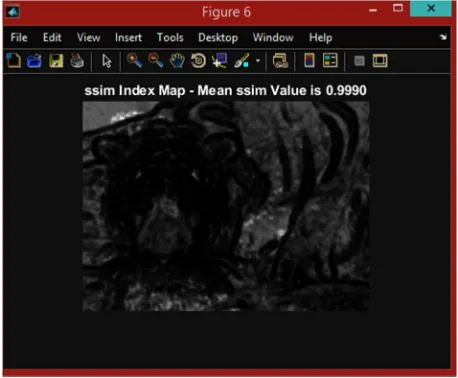Screen dimensions: 458x378
Task: Open the Insert menu
Action: (x=128, y=37)
